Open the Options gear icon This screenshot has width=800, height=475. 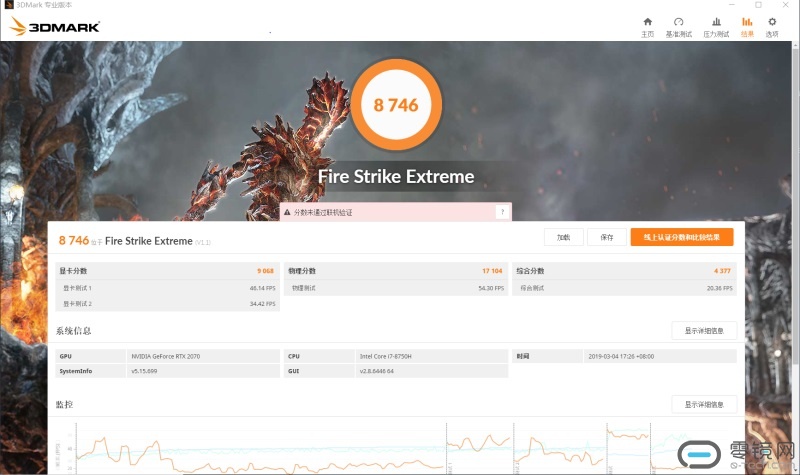(772, 22)
